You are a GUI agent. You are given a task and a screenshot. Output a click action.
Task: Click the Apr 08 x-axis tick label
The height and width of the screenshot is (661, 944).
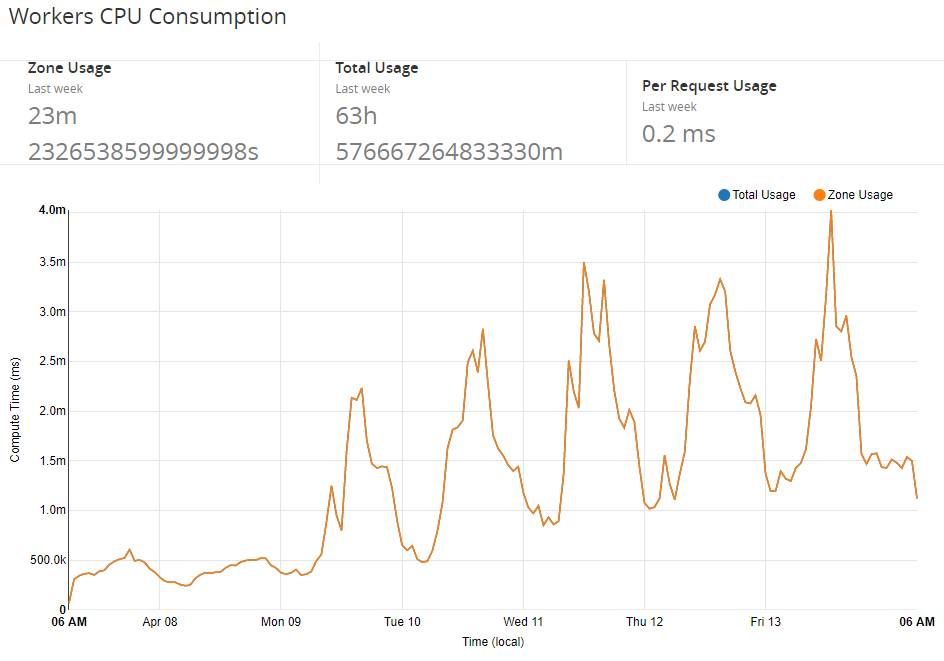coord(160,622)
